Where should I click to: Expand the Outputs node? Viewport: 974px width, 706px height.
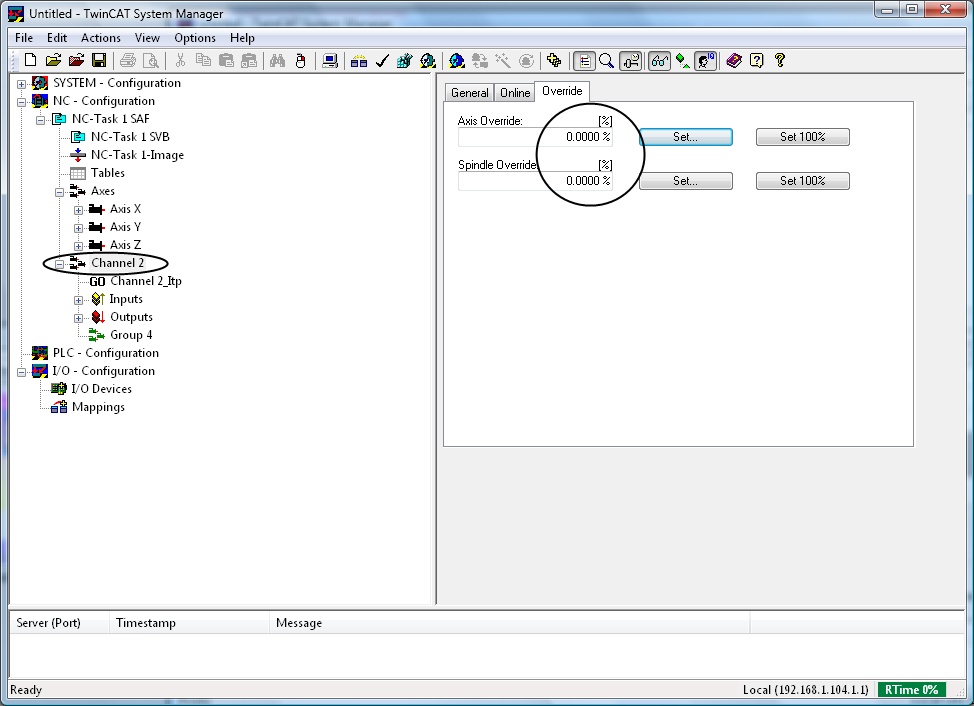pos(79,318)
